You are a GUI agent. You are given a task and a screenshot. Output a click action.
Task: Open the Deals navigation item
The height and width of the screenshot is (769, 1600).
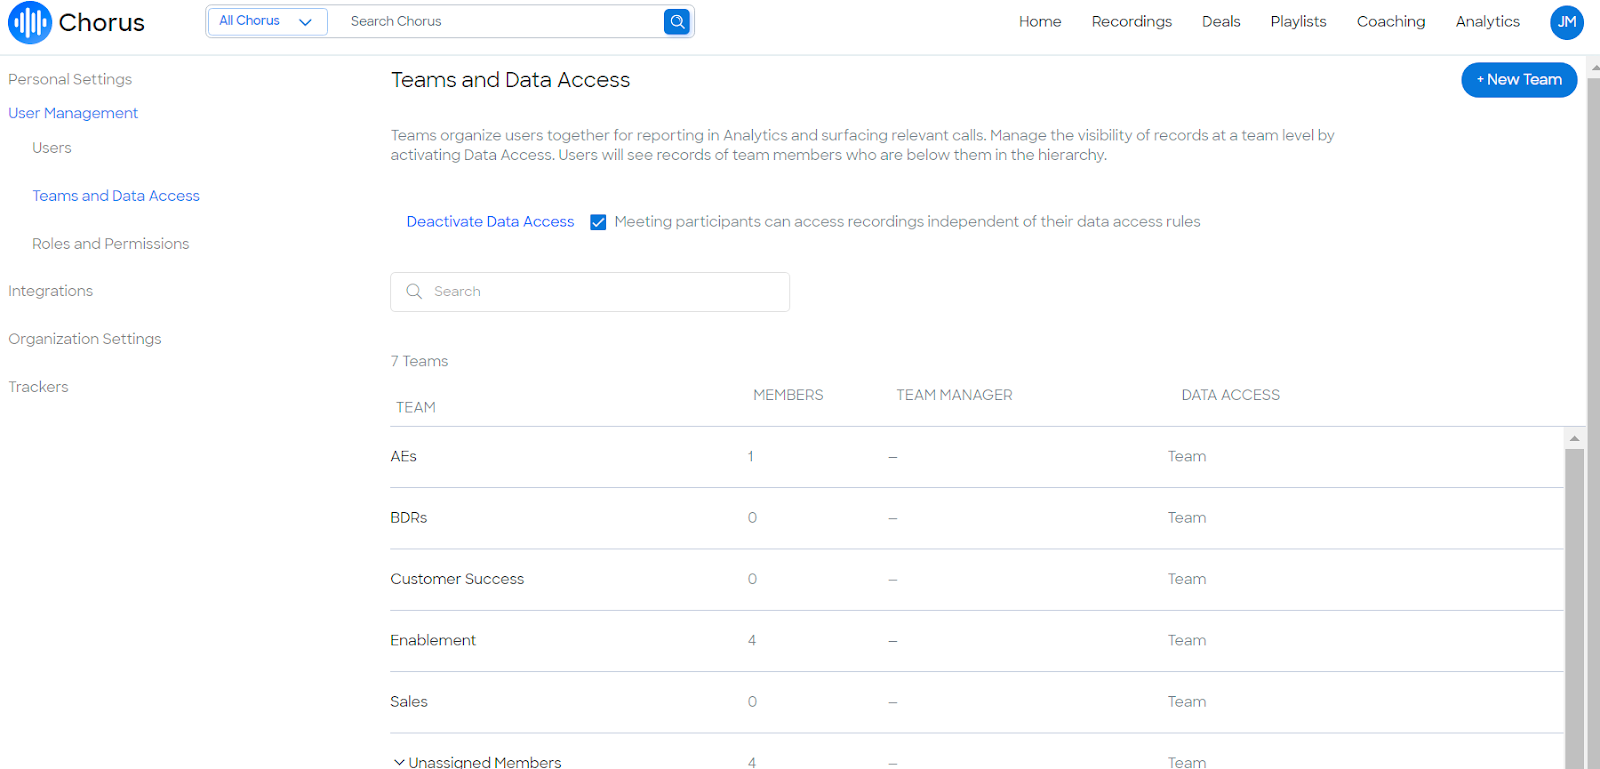1220,21
